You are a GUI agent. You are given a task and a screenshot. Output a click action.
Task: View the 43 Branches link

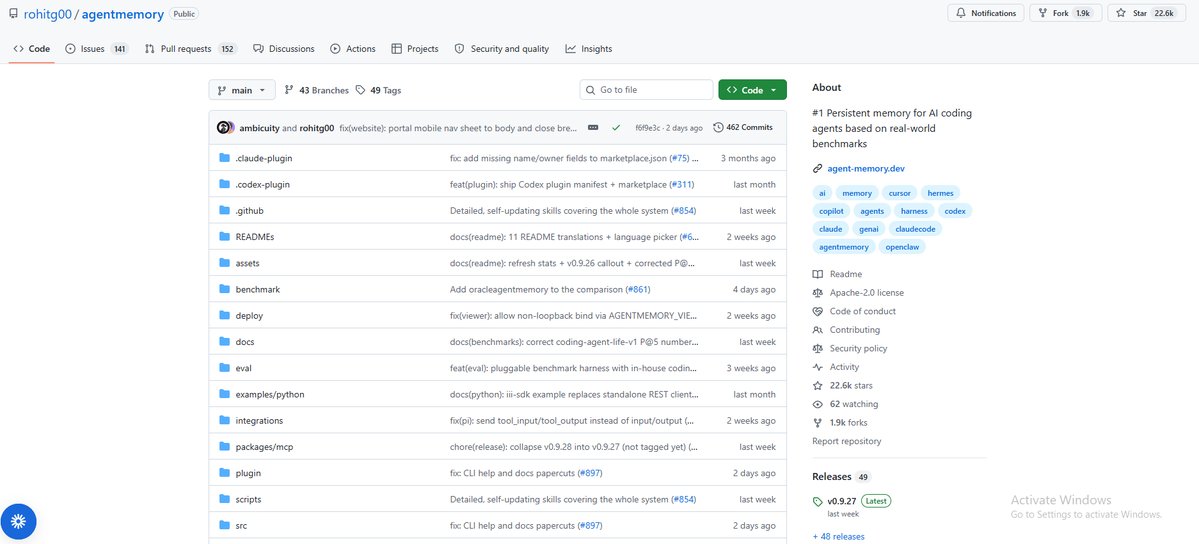click(316, 90)
